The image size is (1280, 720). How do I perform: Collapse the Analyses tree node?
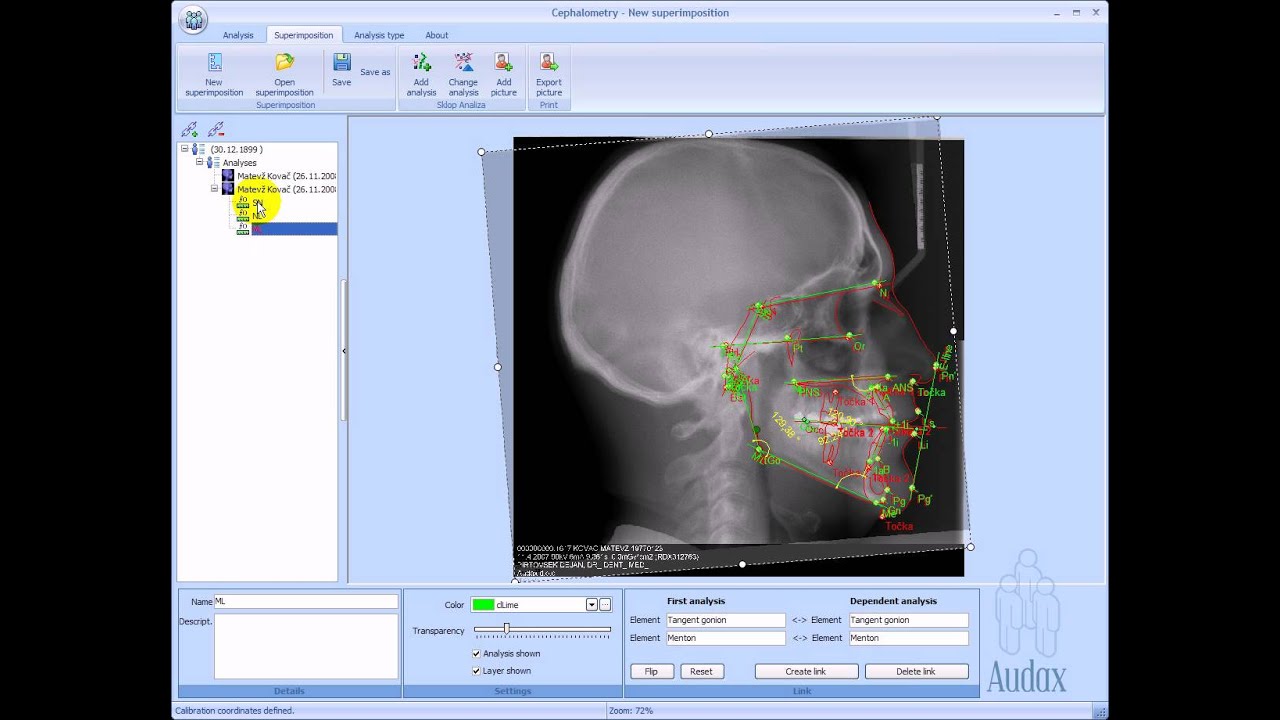[x=199, y=162]
